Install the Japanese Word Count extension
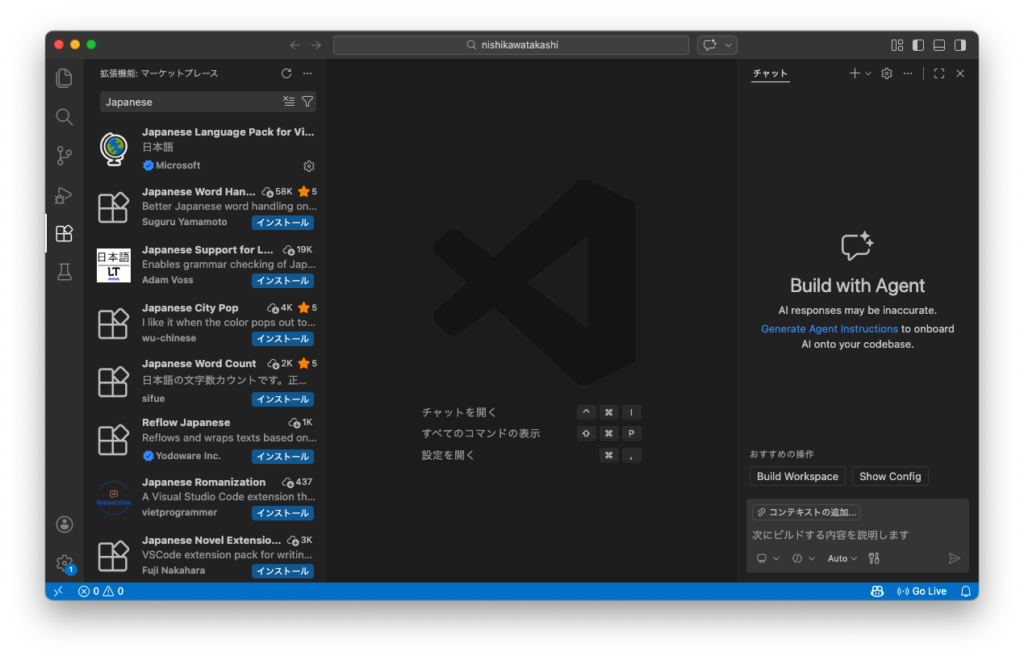 (x=282, y=399)
